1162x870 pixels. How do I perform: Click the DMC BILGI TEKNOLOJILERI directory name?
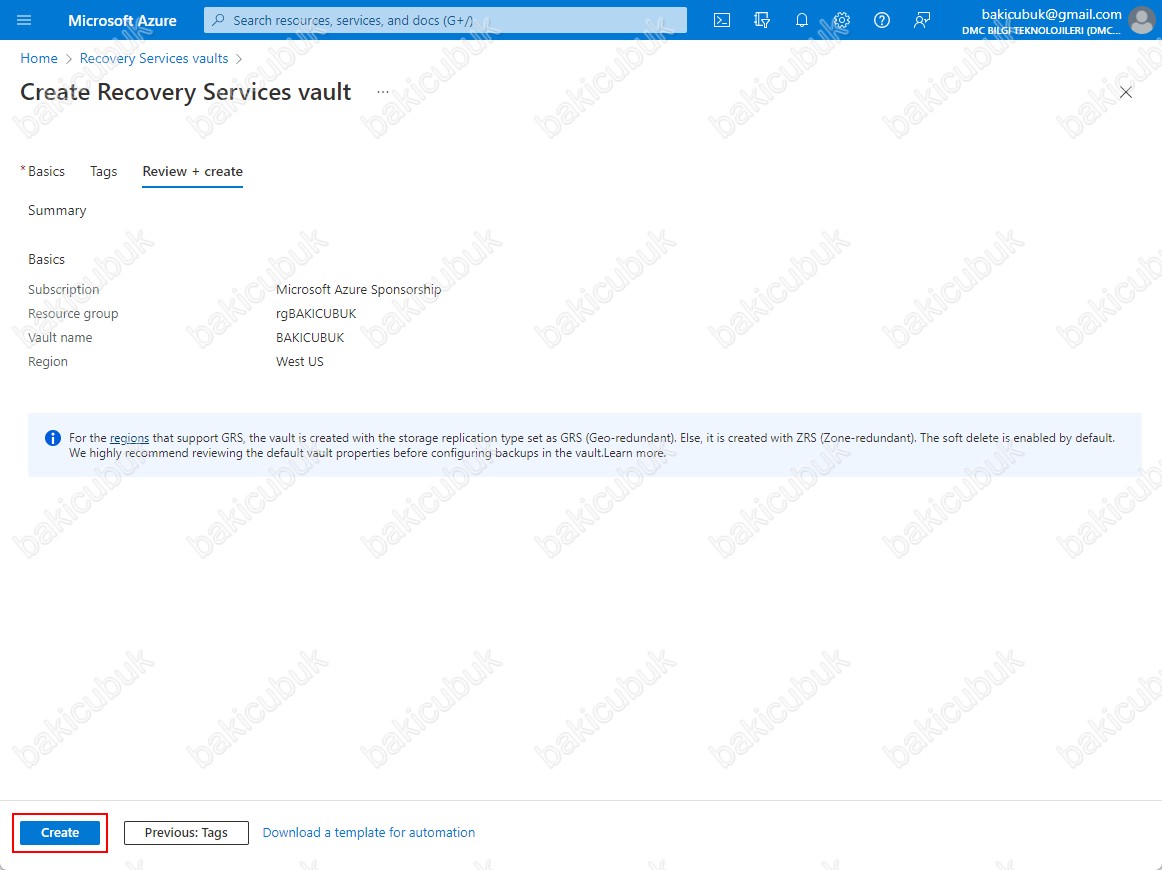tap(1041, 30)
